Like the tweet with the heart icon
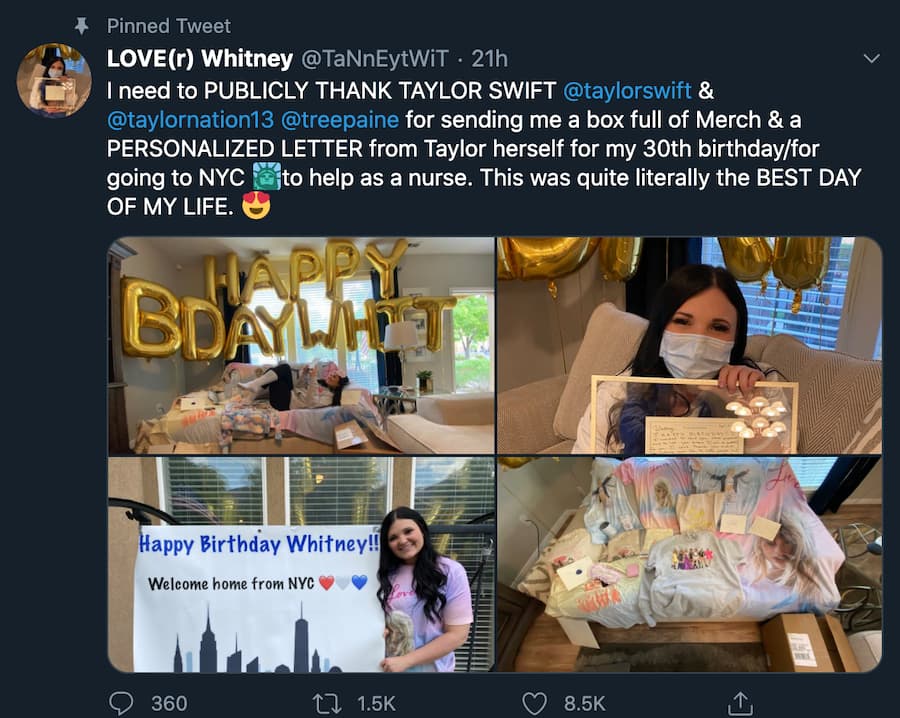 tap(536, 703)
